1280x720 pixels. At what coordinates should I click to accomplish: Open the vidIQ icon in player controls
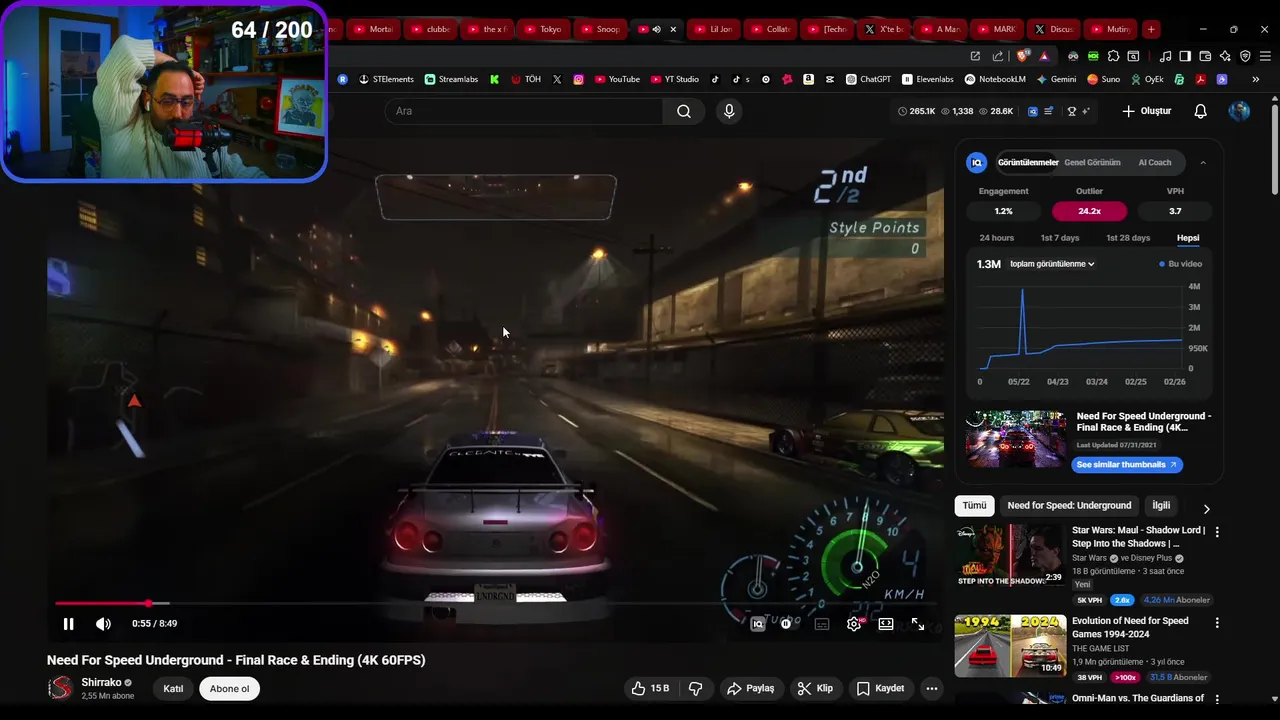(758, 624)
